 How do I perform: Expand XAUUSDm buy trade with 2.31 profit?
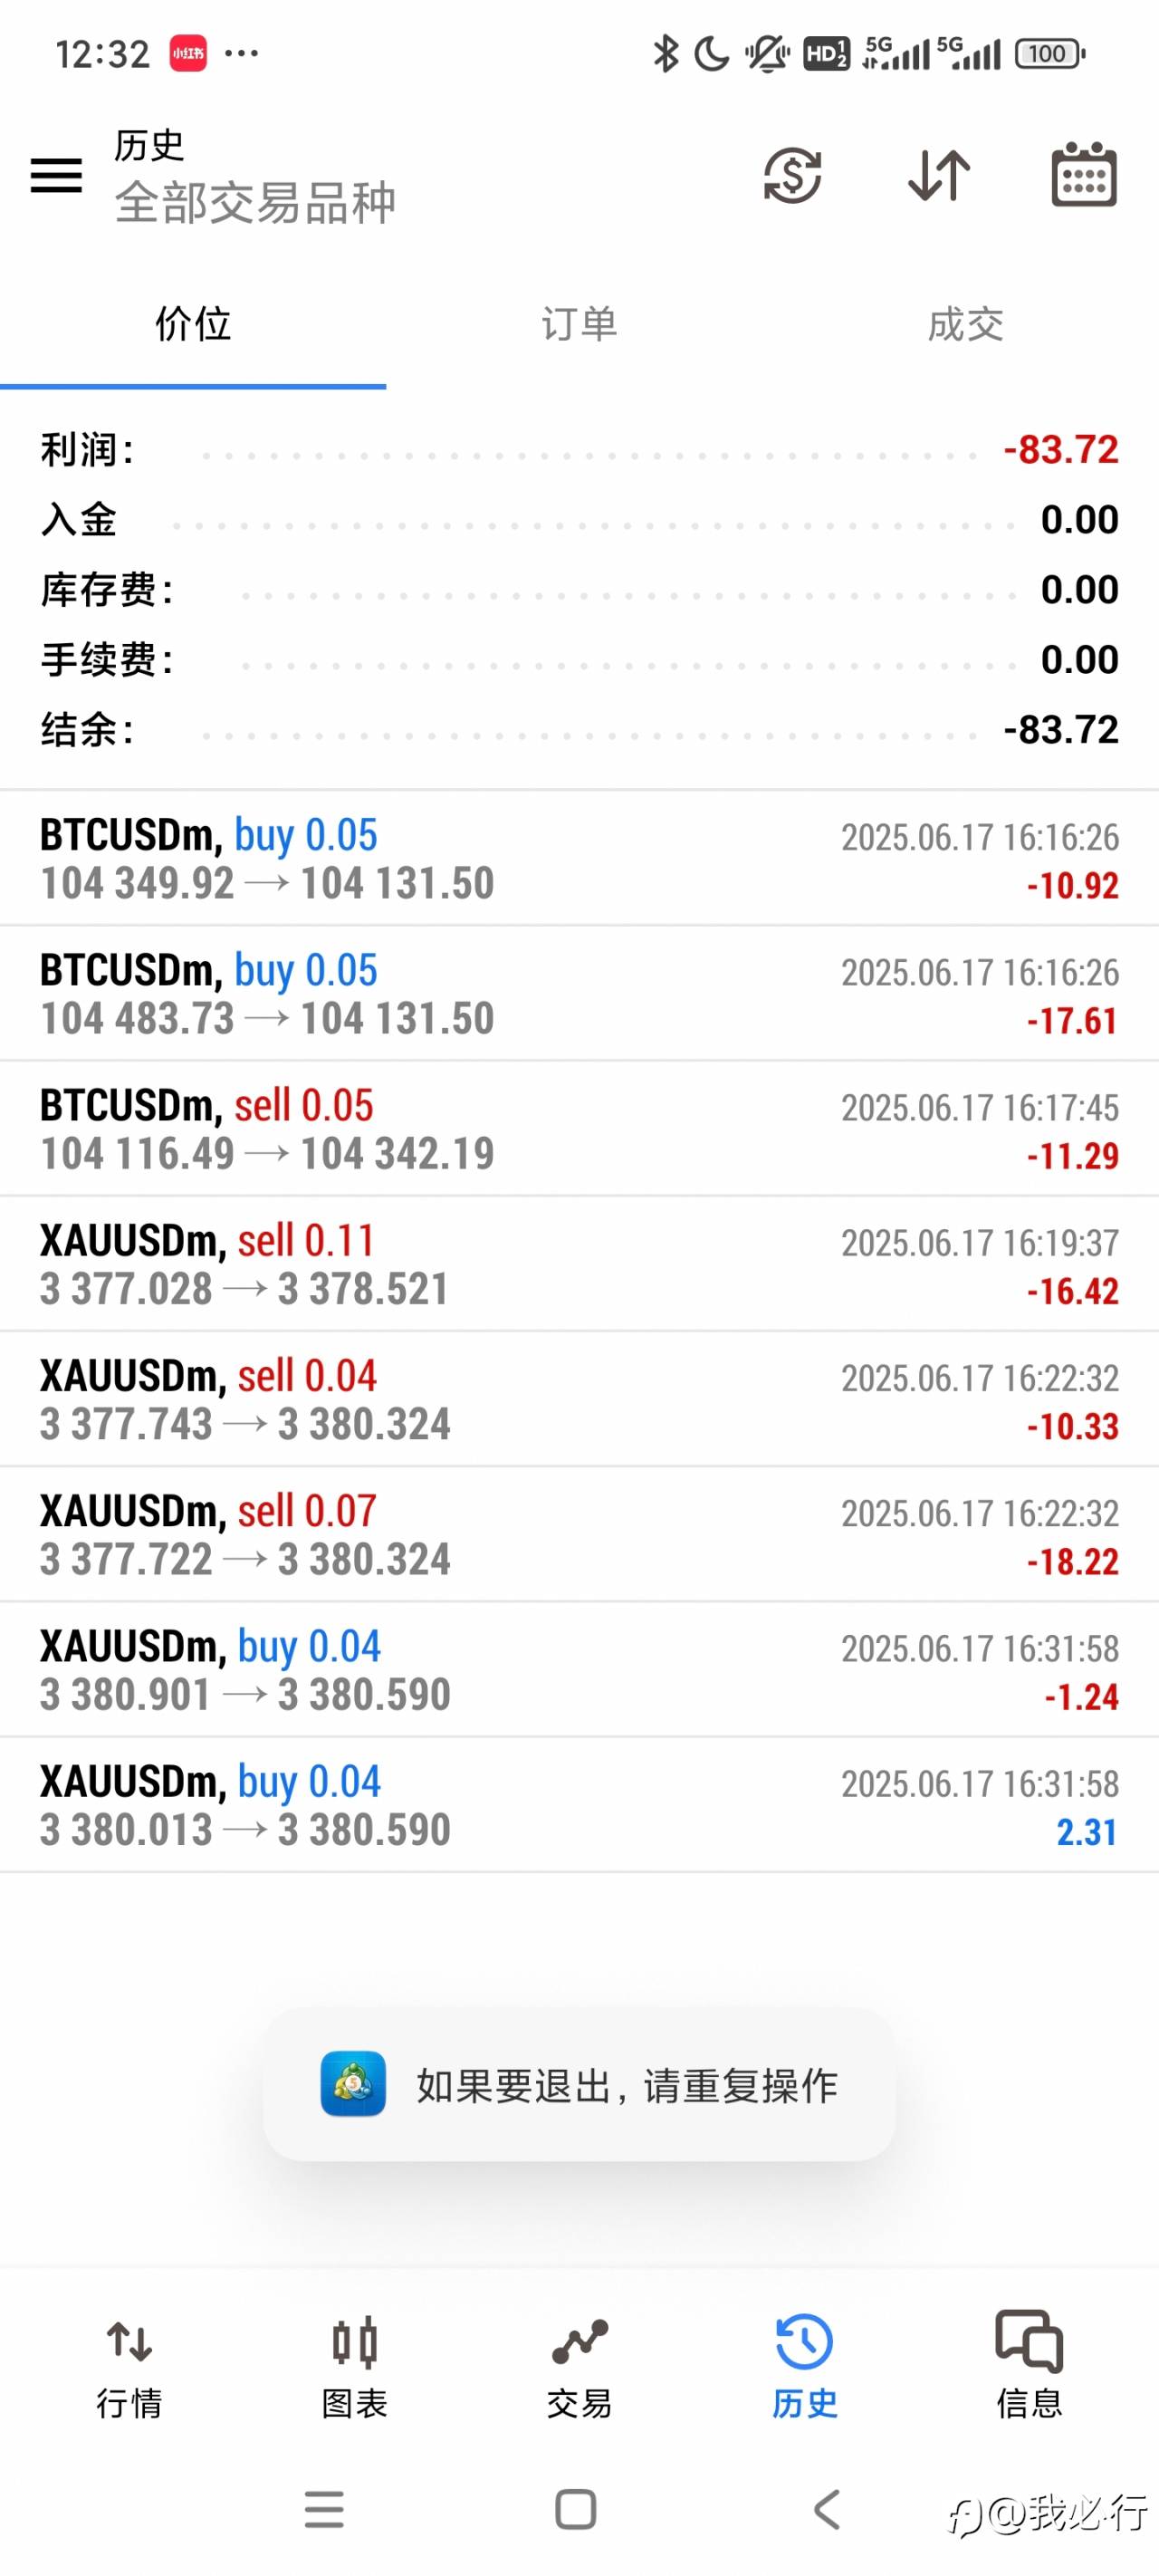tap(579, 1805)
